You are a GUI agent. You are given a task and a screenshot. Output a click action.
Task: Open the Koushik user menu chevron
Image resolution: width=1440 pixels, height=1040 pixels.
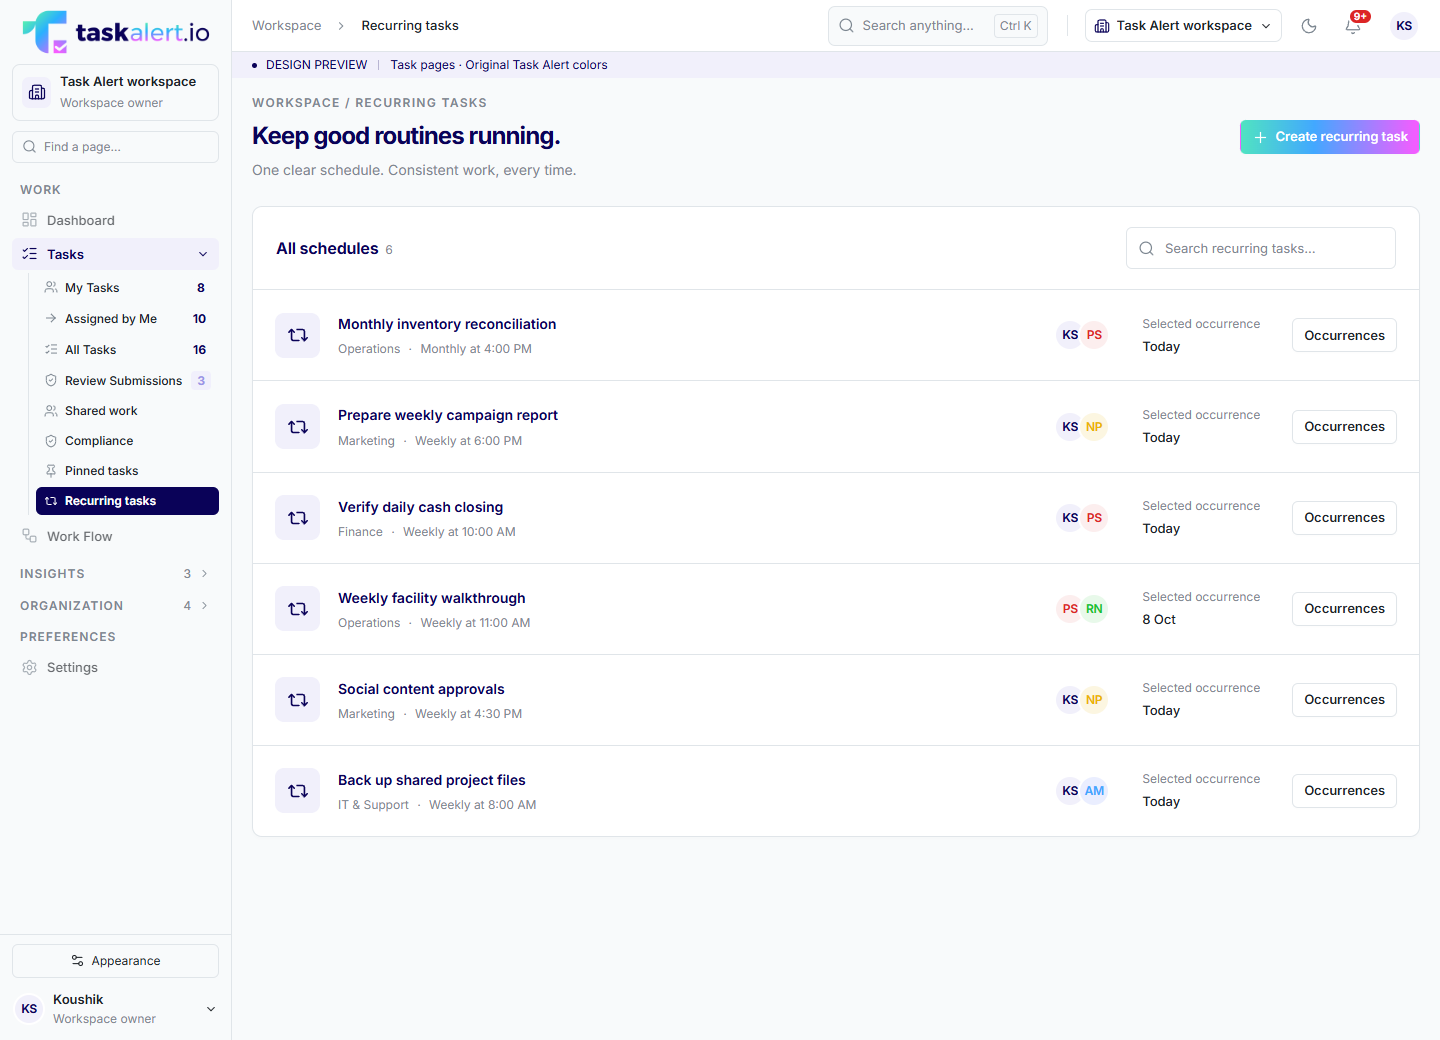pos(211,1009)
